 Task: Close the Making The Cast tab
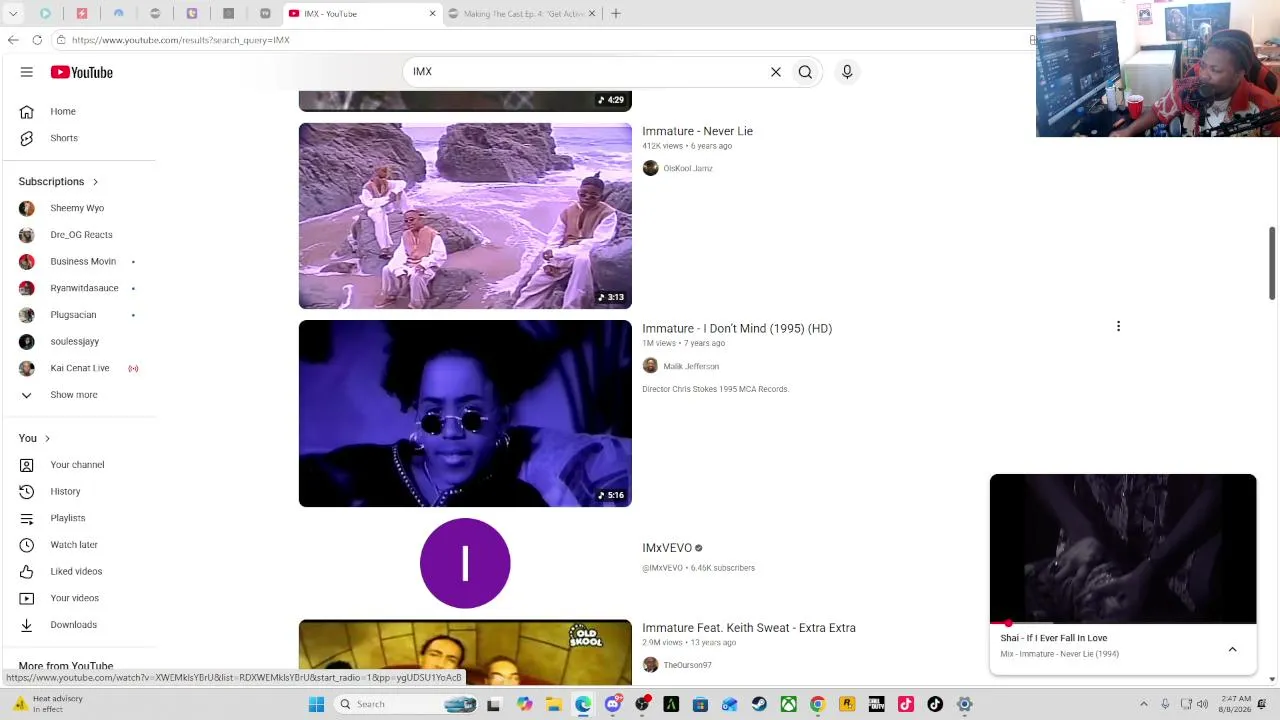592,14
